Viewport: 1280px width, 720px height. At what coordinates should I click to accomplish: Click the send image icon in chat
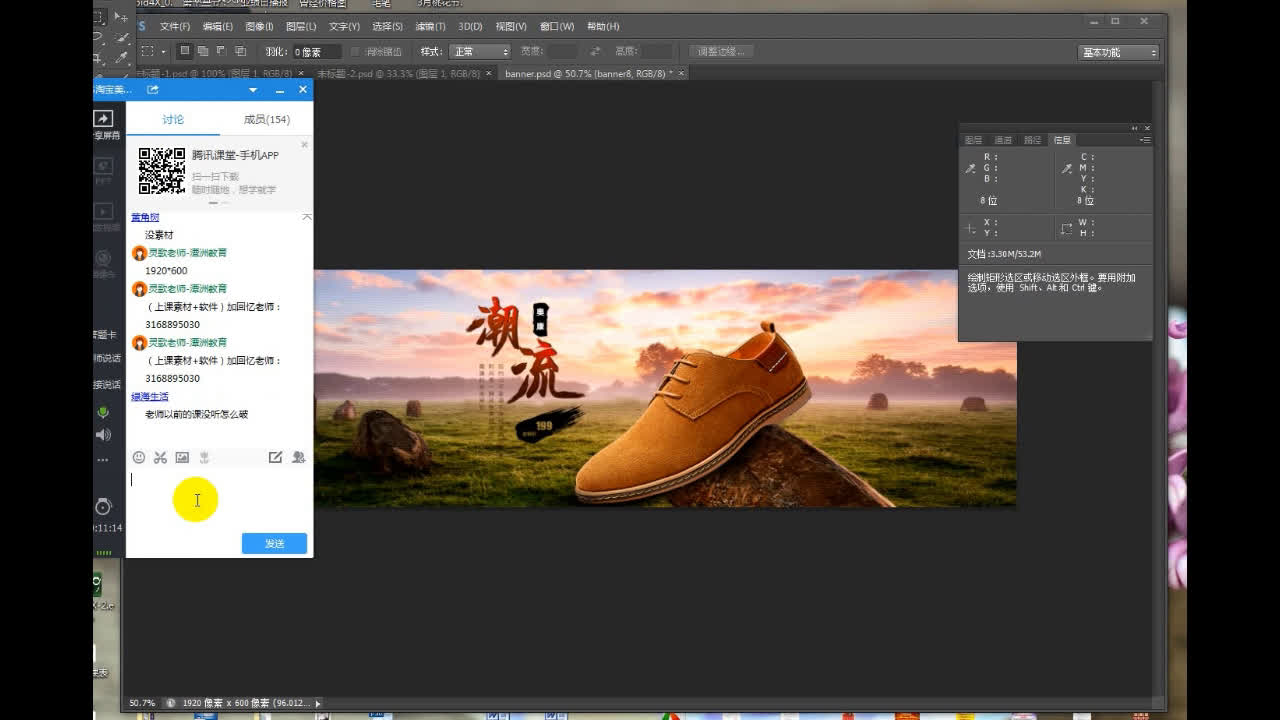point(182,457)
